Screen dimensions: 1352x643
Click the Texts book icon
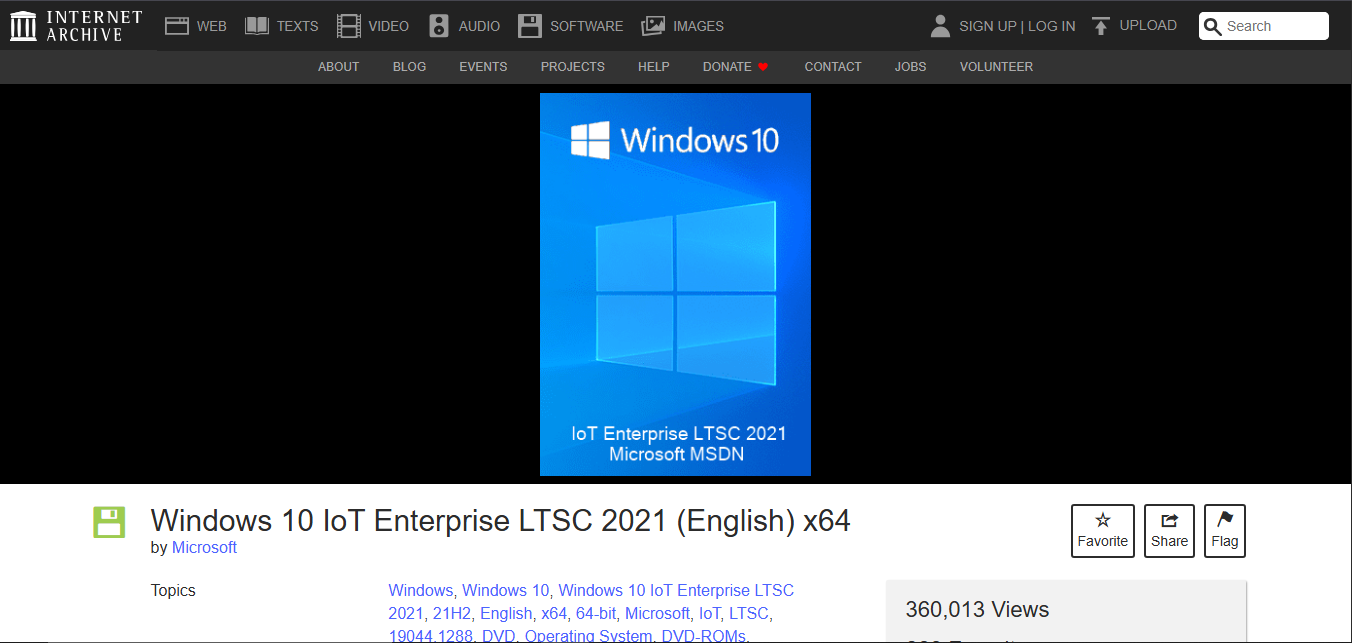(x=257, y=26)
